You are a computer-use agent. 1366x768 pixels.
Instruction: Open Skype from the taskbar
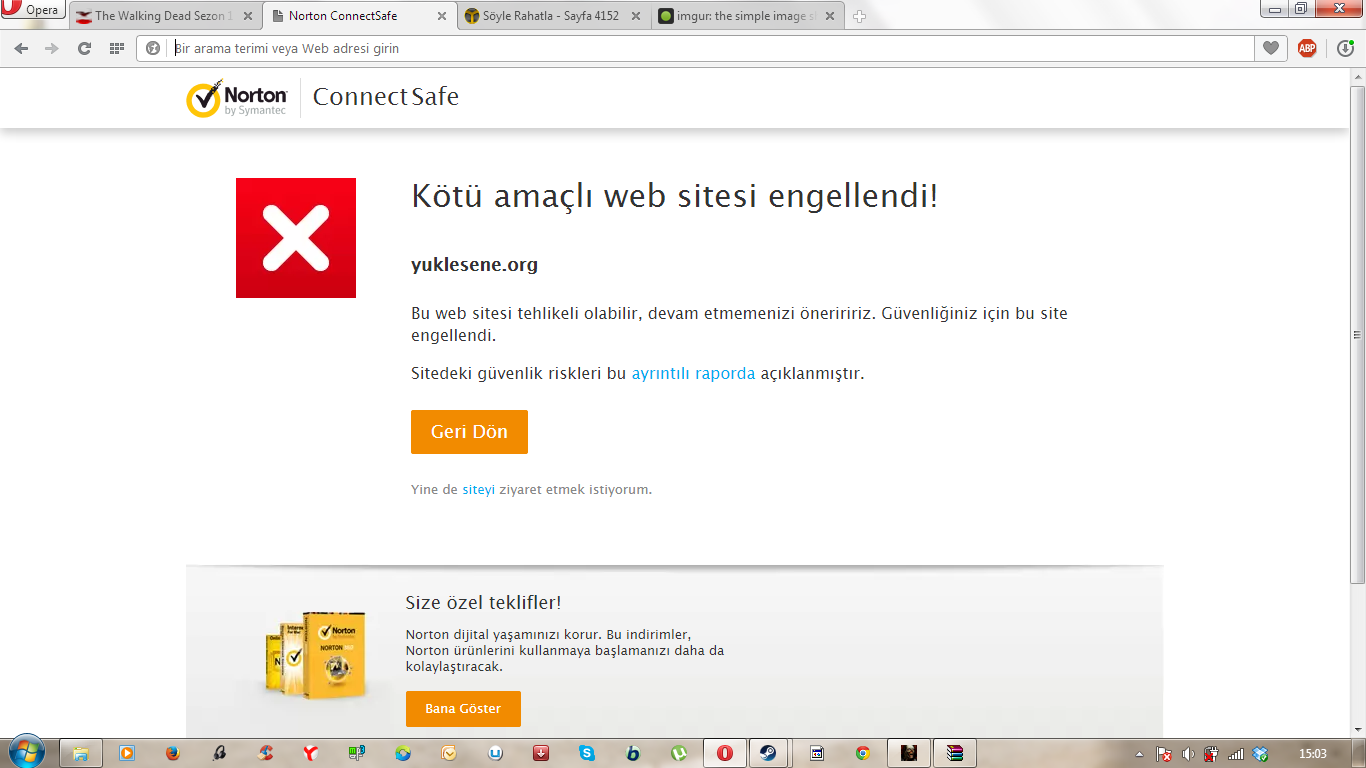pyautogui.click(x=587, y=753)
